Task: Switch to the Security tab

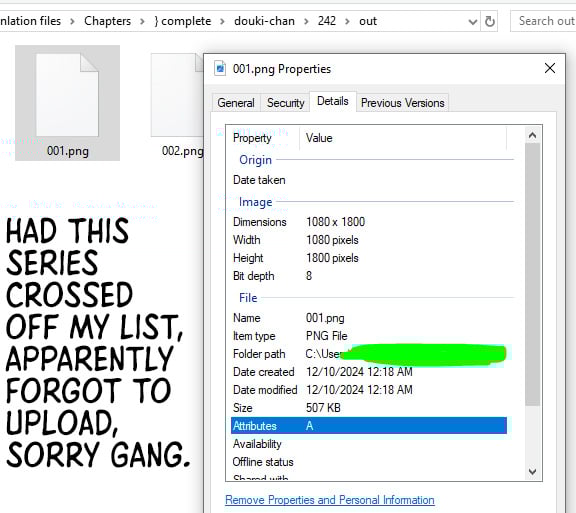Action: (x=285, y=103)
